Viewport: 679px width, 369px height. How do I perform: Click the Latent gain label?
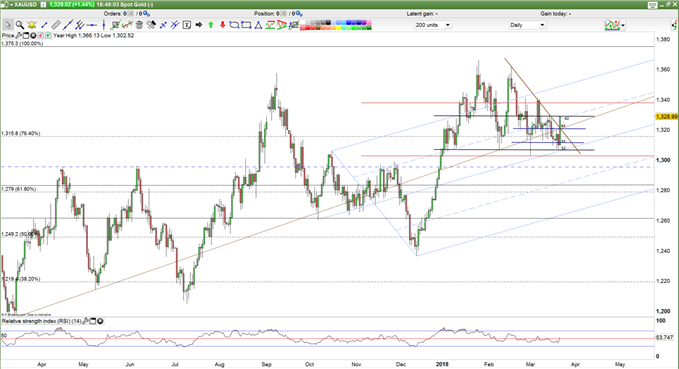[x=422, y=14]
